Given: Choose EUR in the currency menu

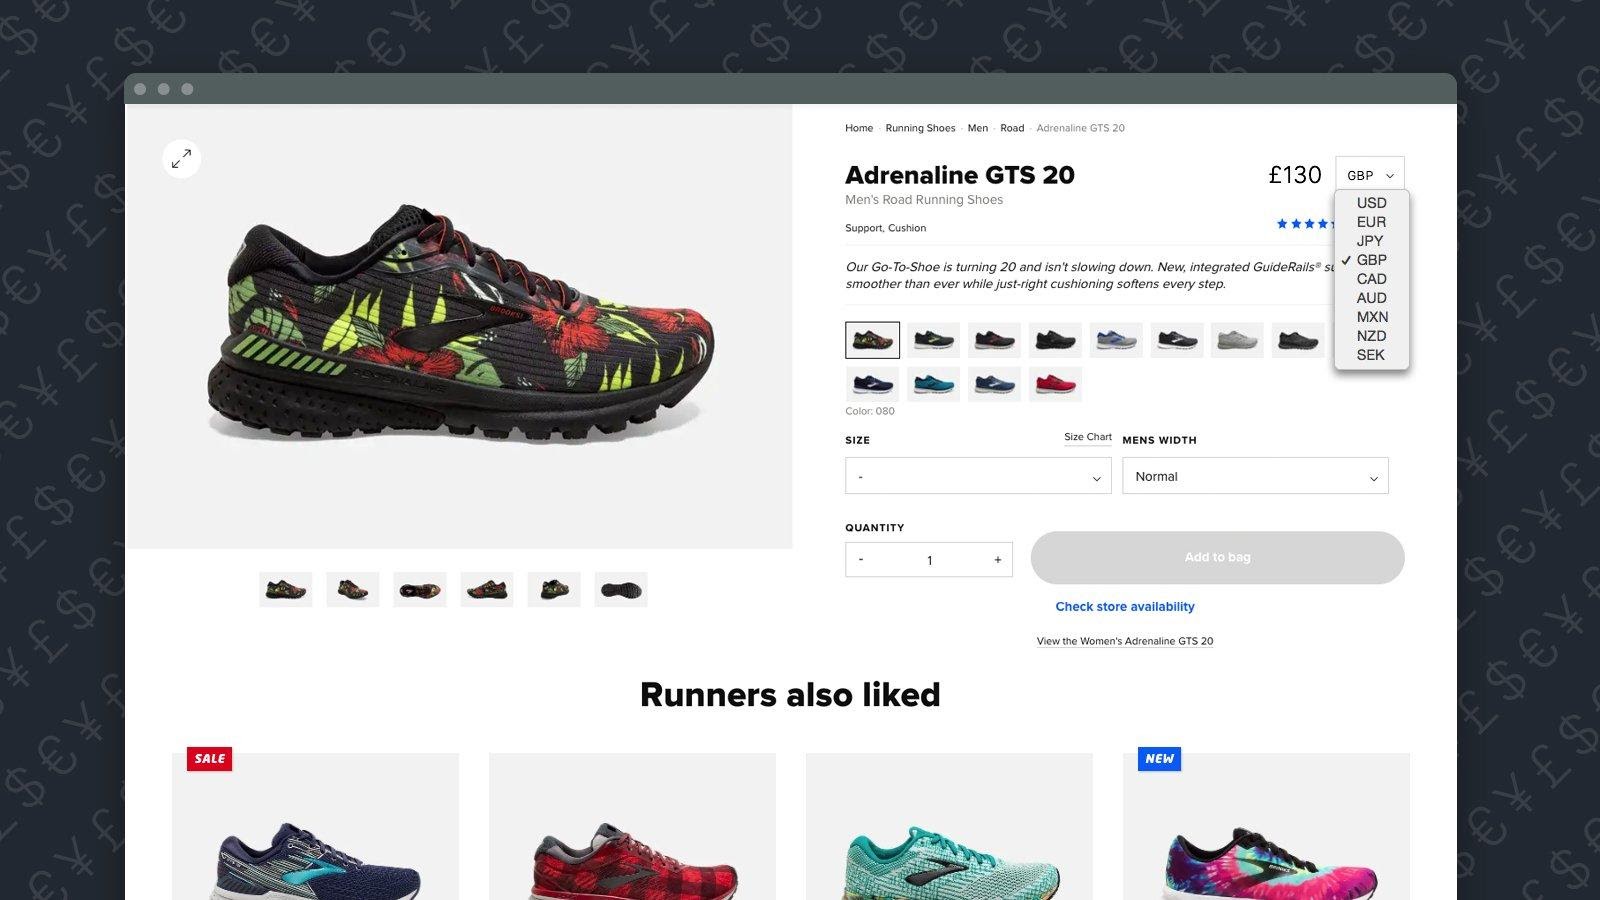Looking at the screenshot, I should point(1371,222).
